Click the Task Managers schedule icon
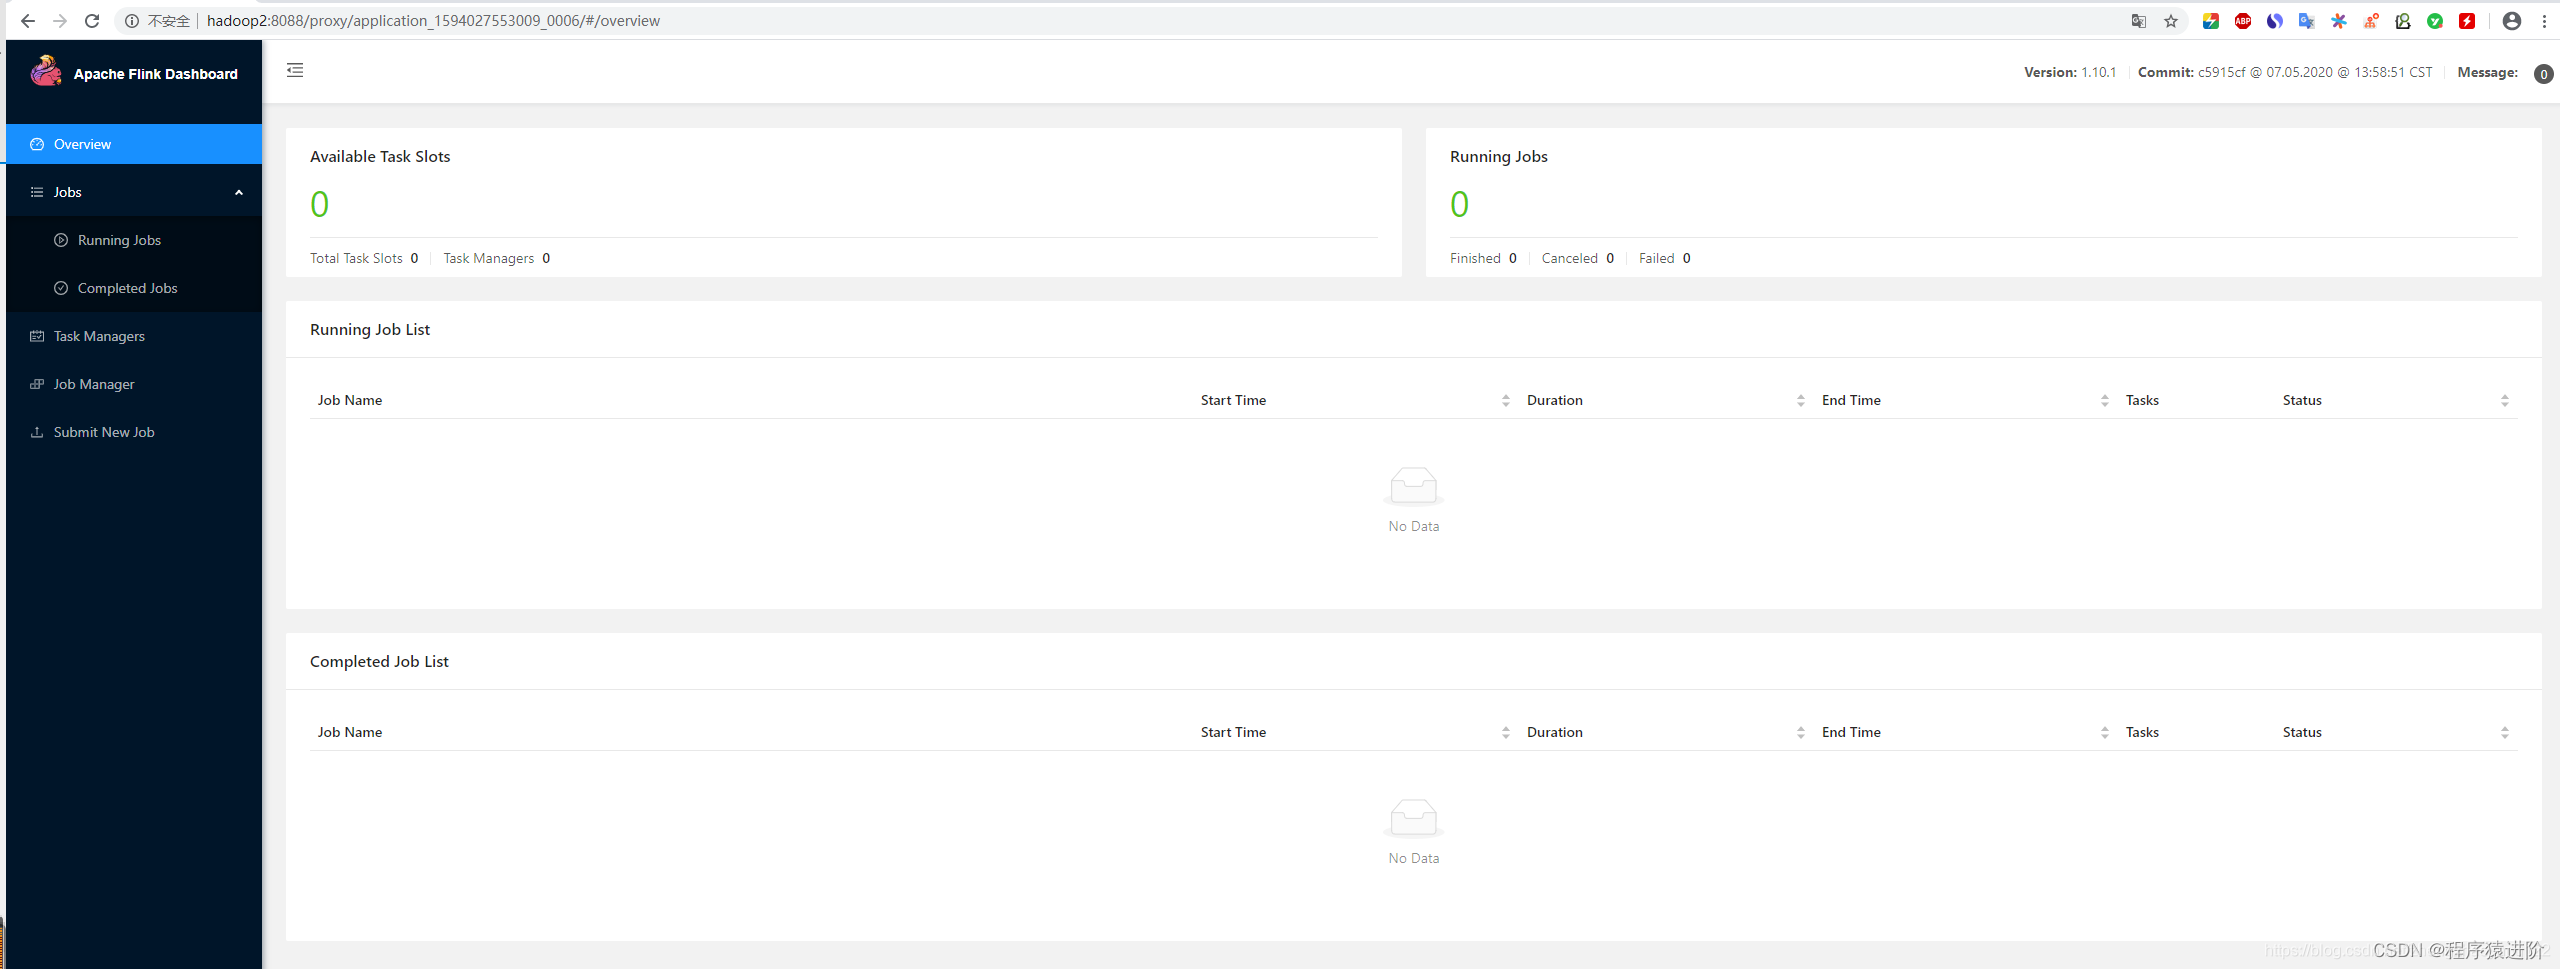 point(37,336)
